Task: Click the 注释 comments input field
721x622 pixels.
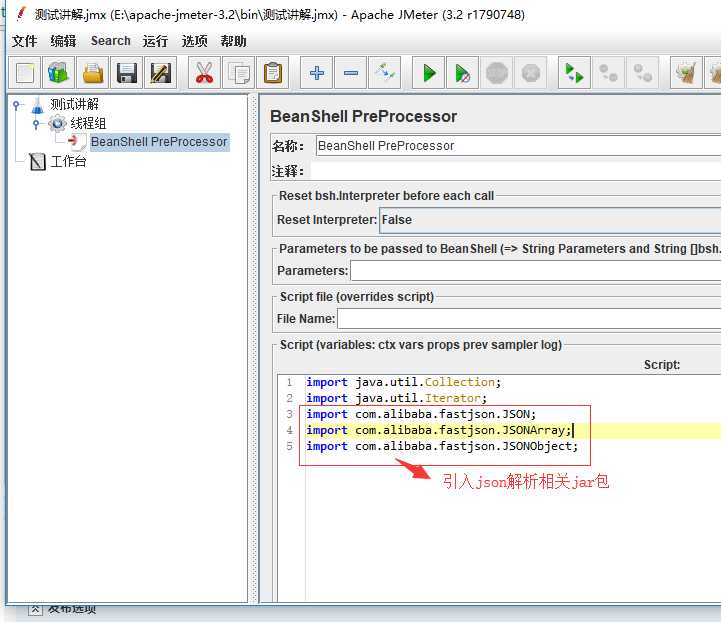Action: point(516,171)
